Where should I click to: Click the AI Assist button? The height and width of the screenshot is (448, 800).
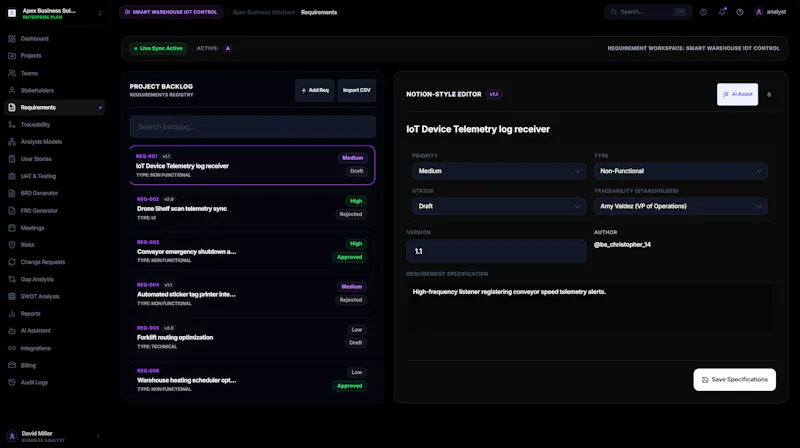tap(737, 94)
